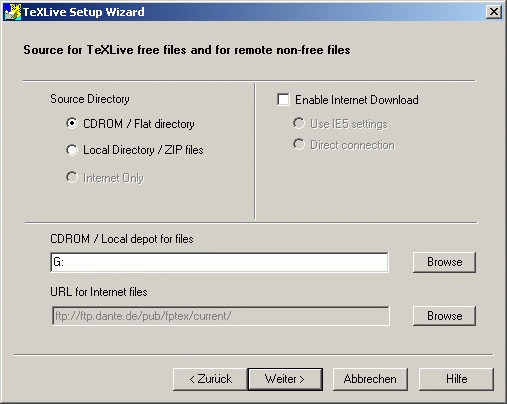Proceed with the Weiter button
This screenshot has width=507, height=404.
285,379
